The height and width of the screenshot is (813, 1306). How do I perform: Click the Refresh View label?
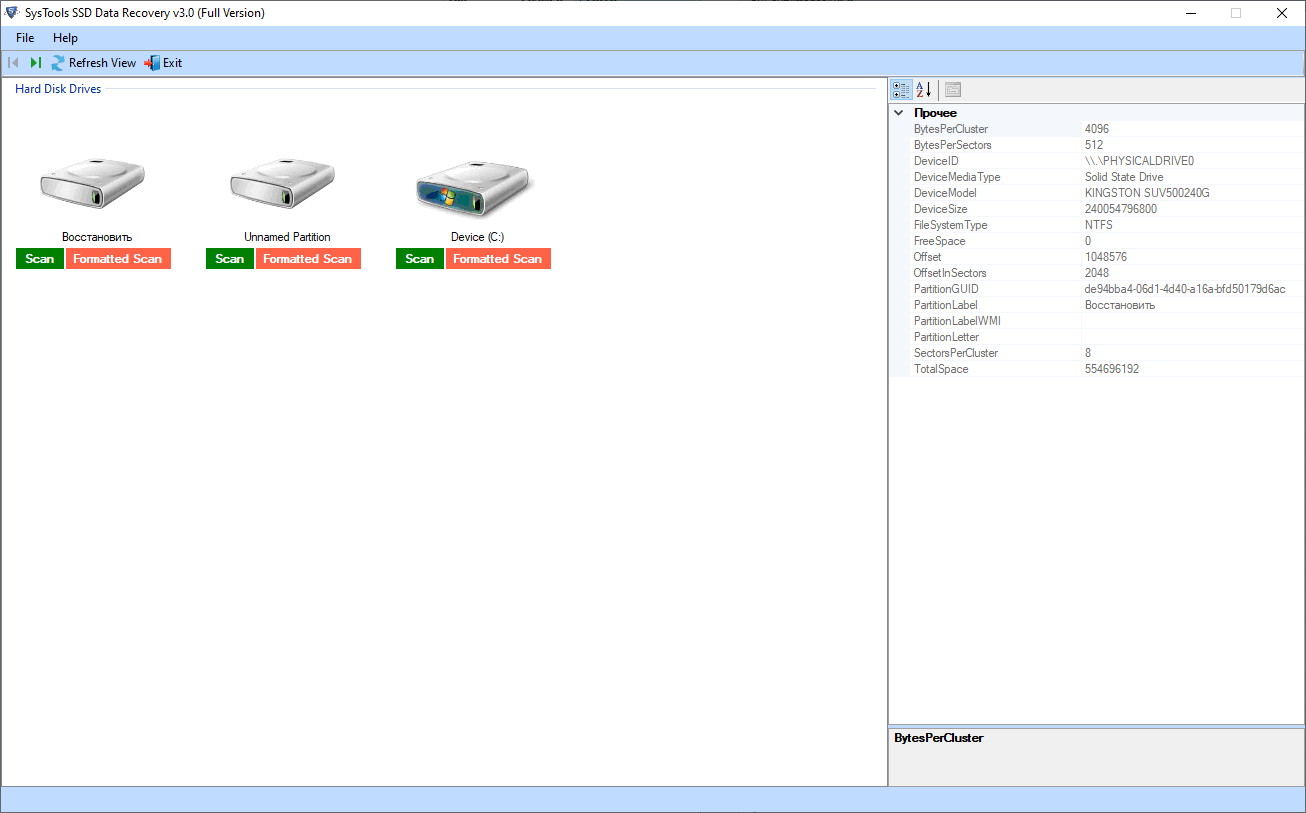[102, 63]
